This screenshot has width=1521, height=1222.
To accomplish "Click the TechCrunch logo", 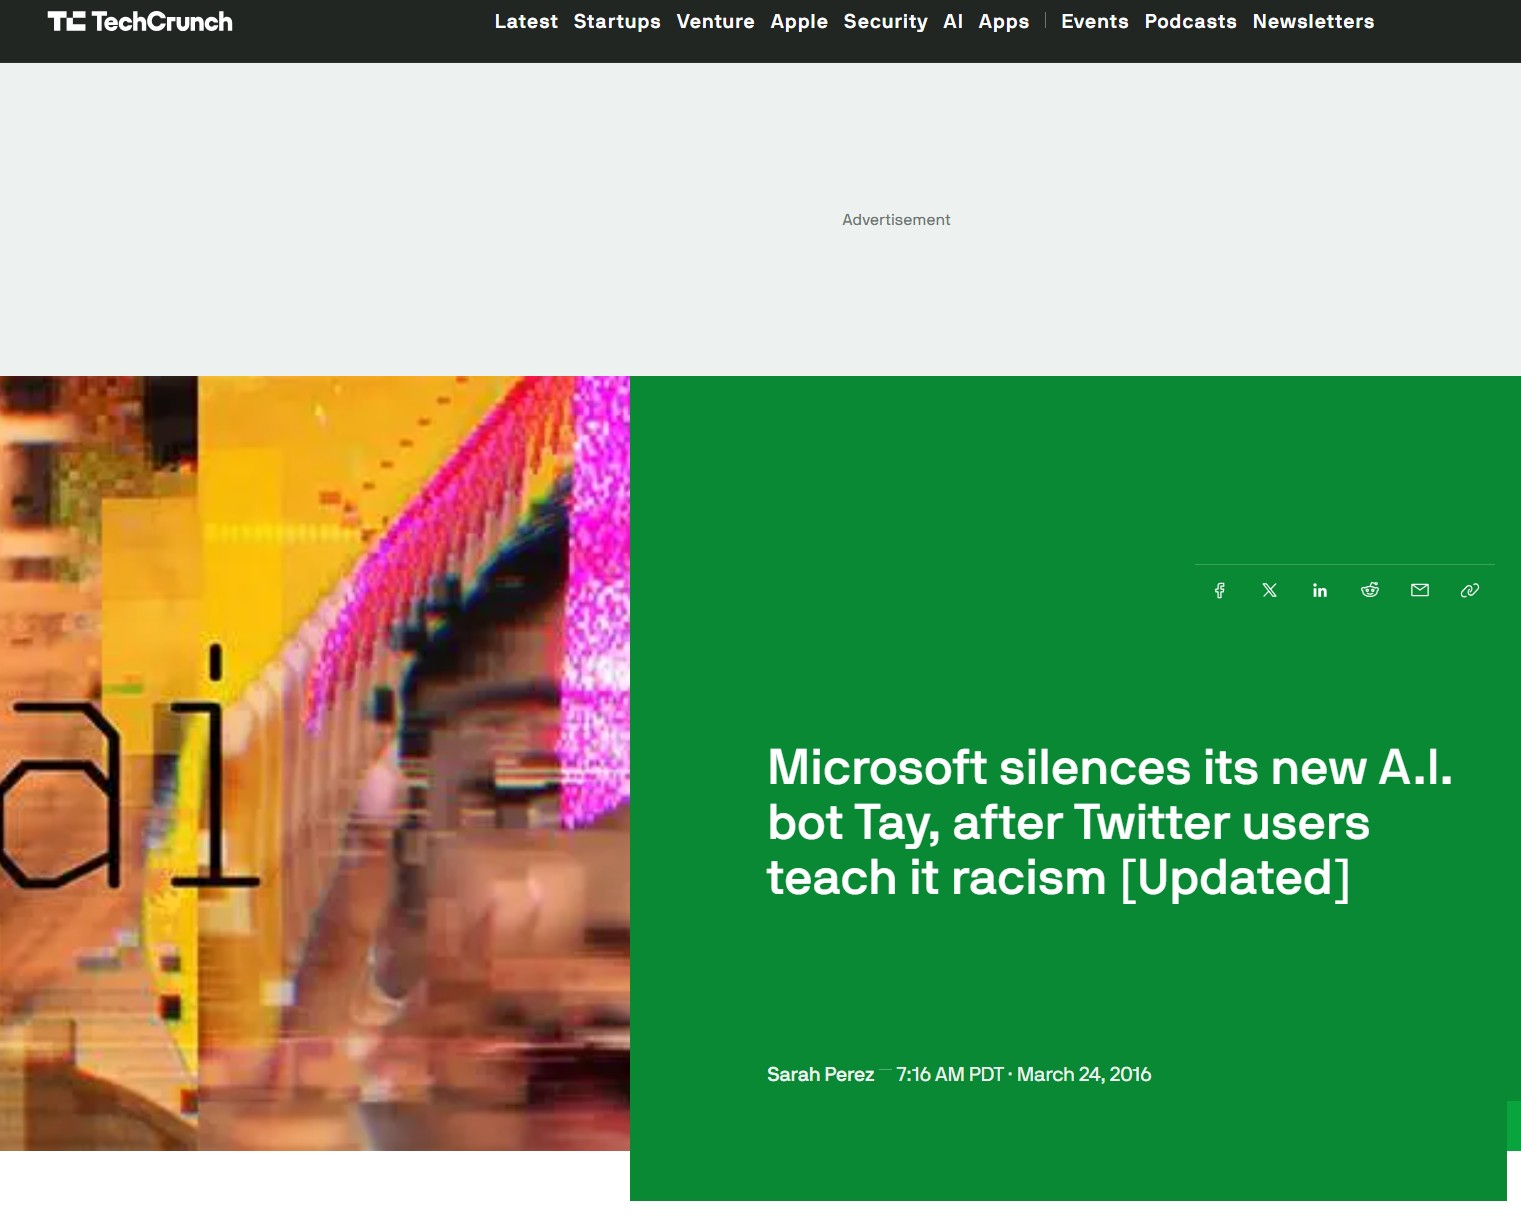I will 140,21.
